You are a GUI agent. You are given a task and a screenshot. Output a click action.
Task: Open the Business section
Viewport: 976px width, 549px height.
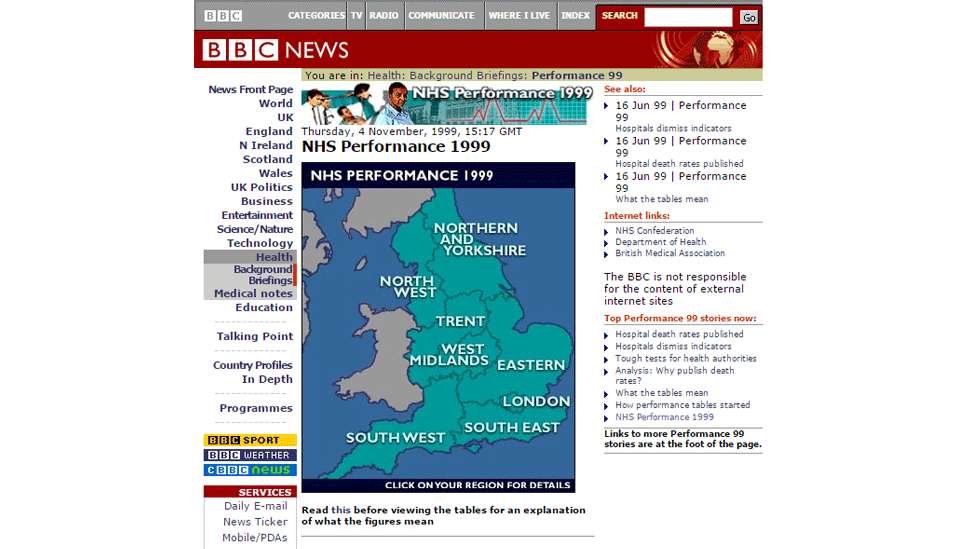[x=266, y=201]
